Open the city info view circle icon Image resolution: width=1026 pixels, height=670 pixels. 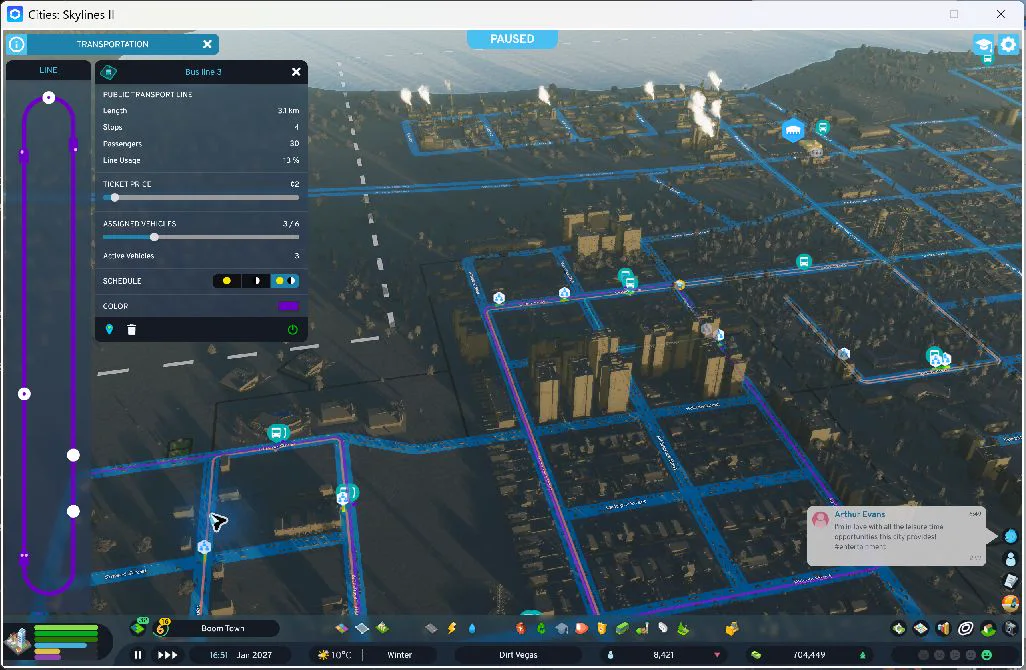point(16,44)
